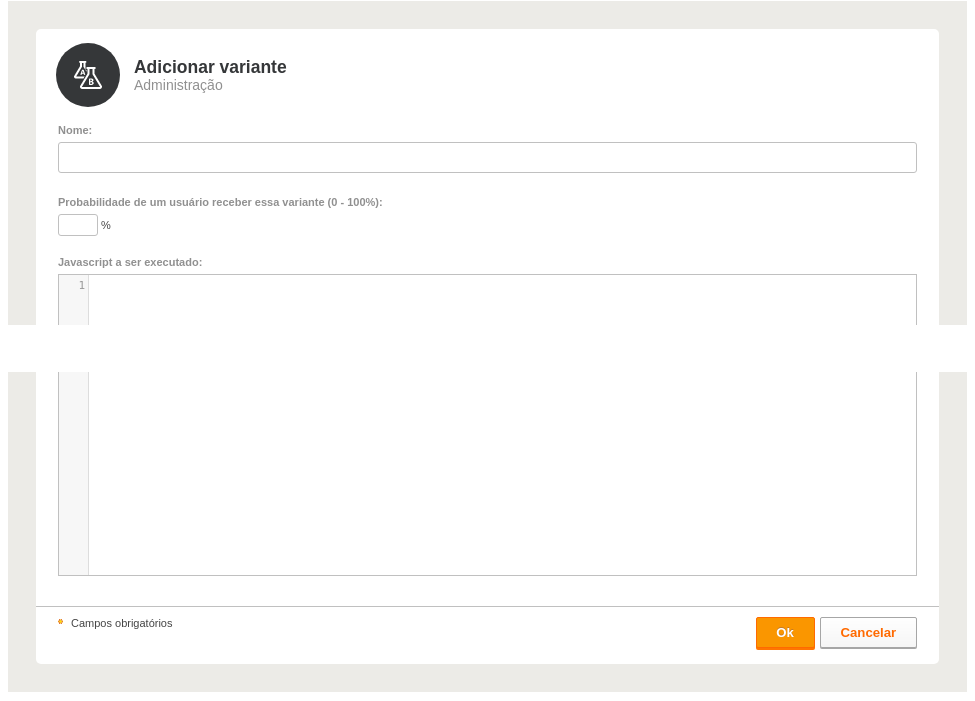Dismiss the dialog via the Cancelar button

click(x=867, y=633)
